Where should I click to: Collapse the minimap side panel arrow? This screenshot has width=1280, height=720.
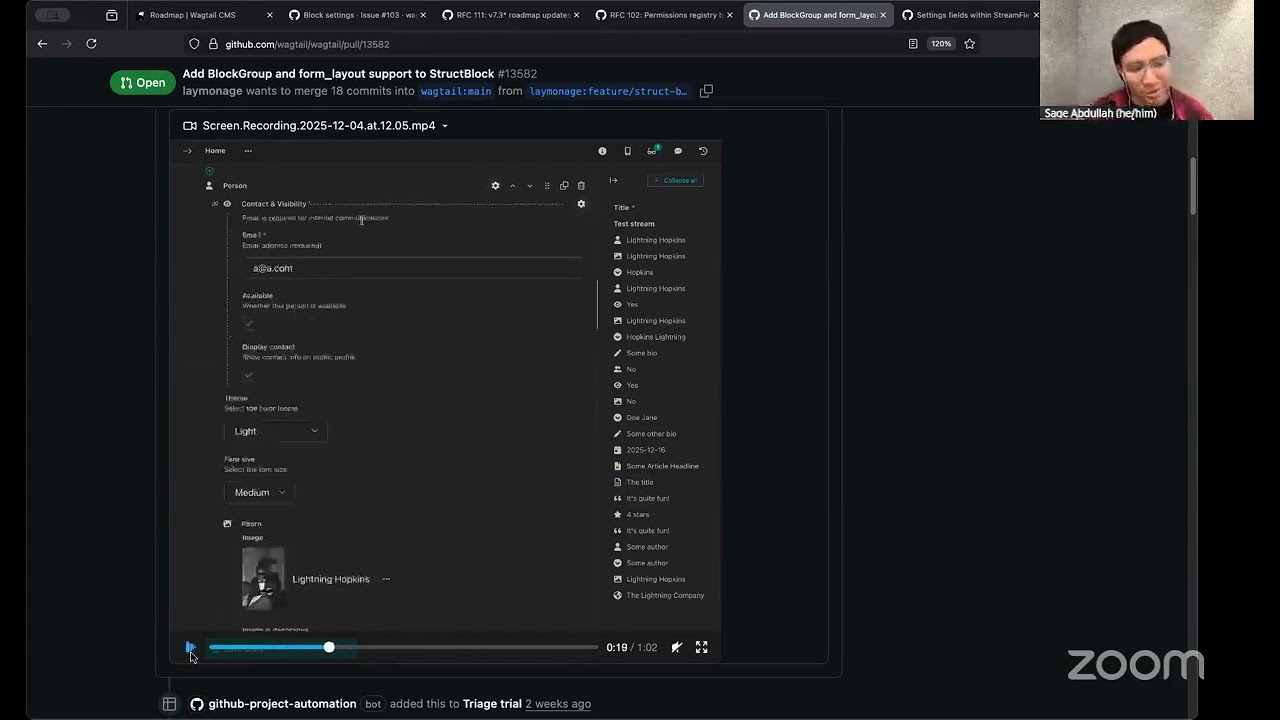pyautogui.click(x=613, y=181)
